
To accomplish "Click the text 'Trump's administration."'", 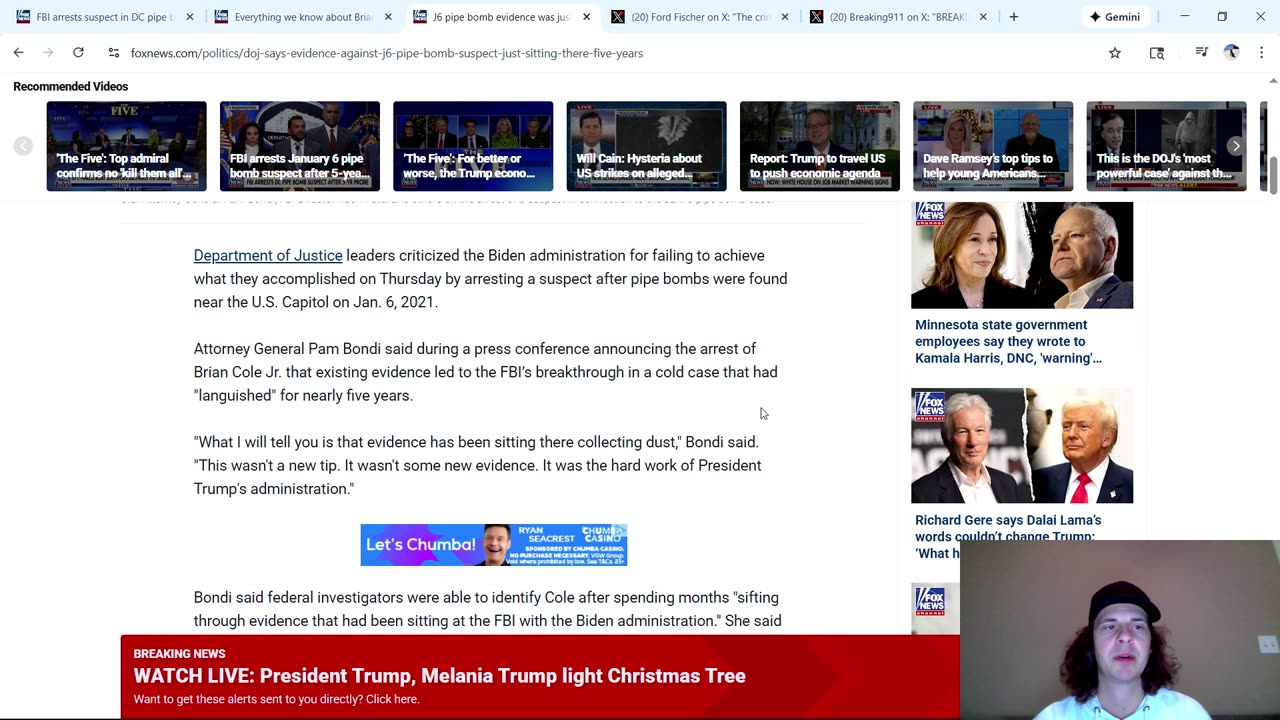I will coord(274,489).
